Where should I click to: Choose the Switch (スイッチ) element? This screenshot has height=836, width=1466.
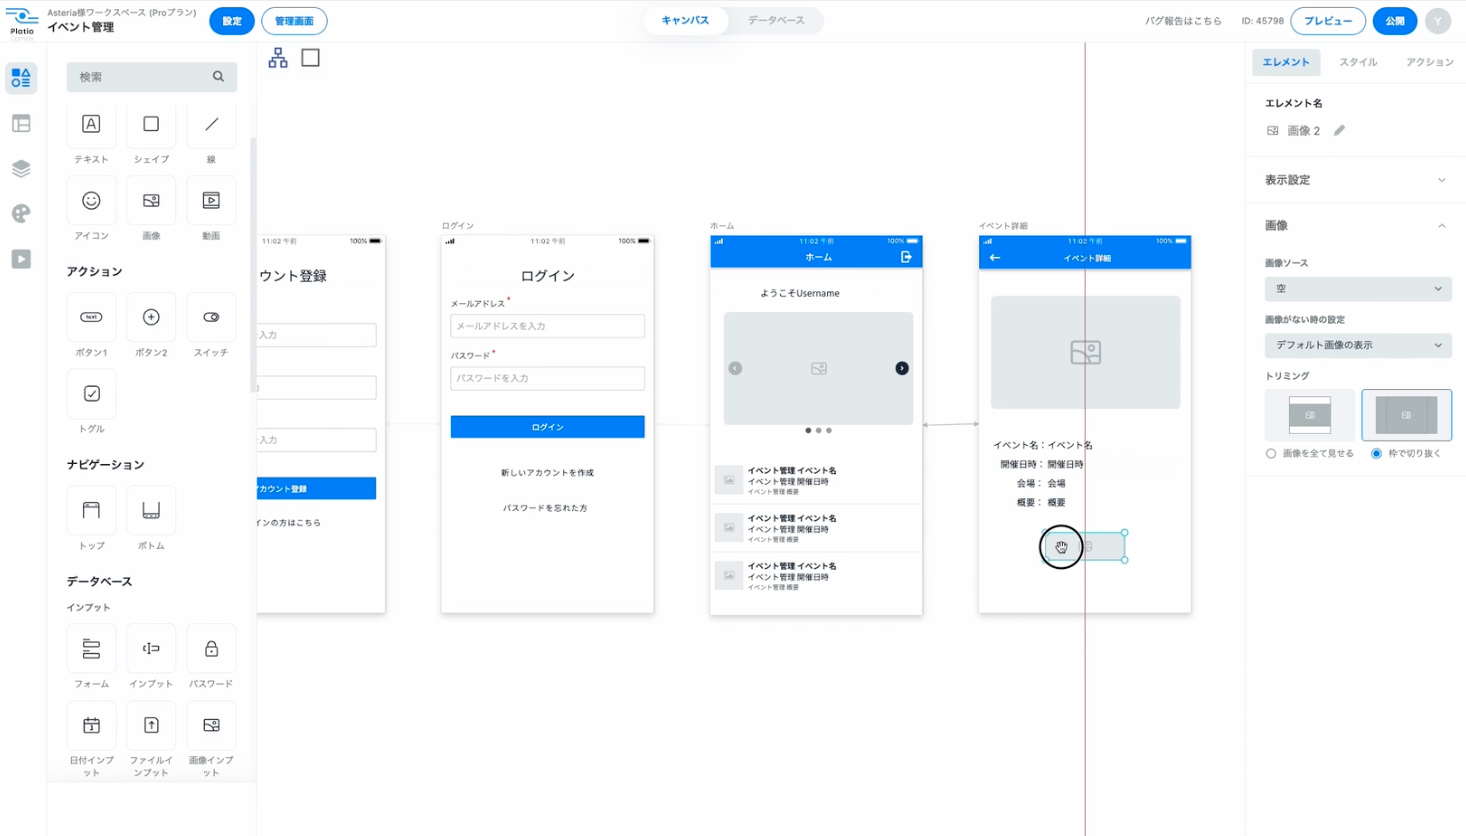211,317
